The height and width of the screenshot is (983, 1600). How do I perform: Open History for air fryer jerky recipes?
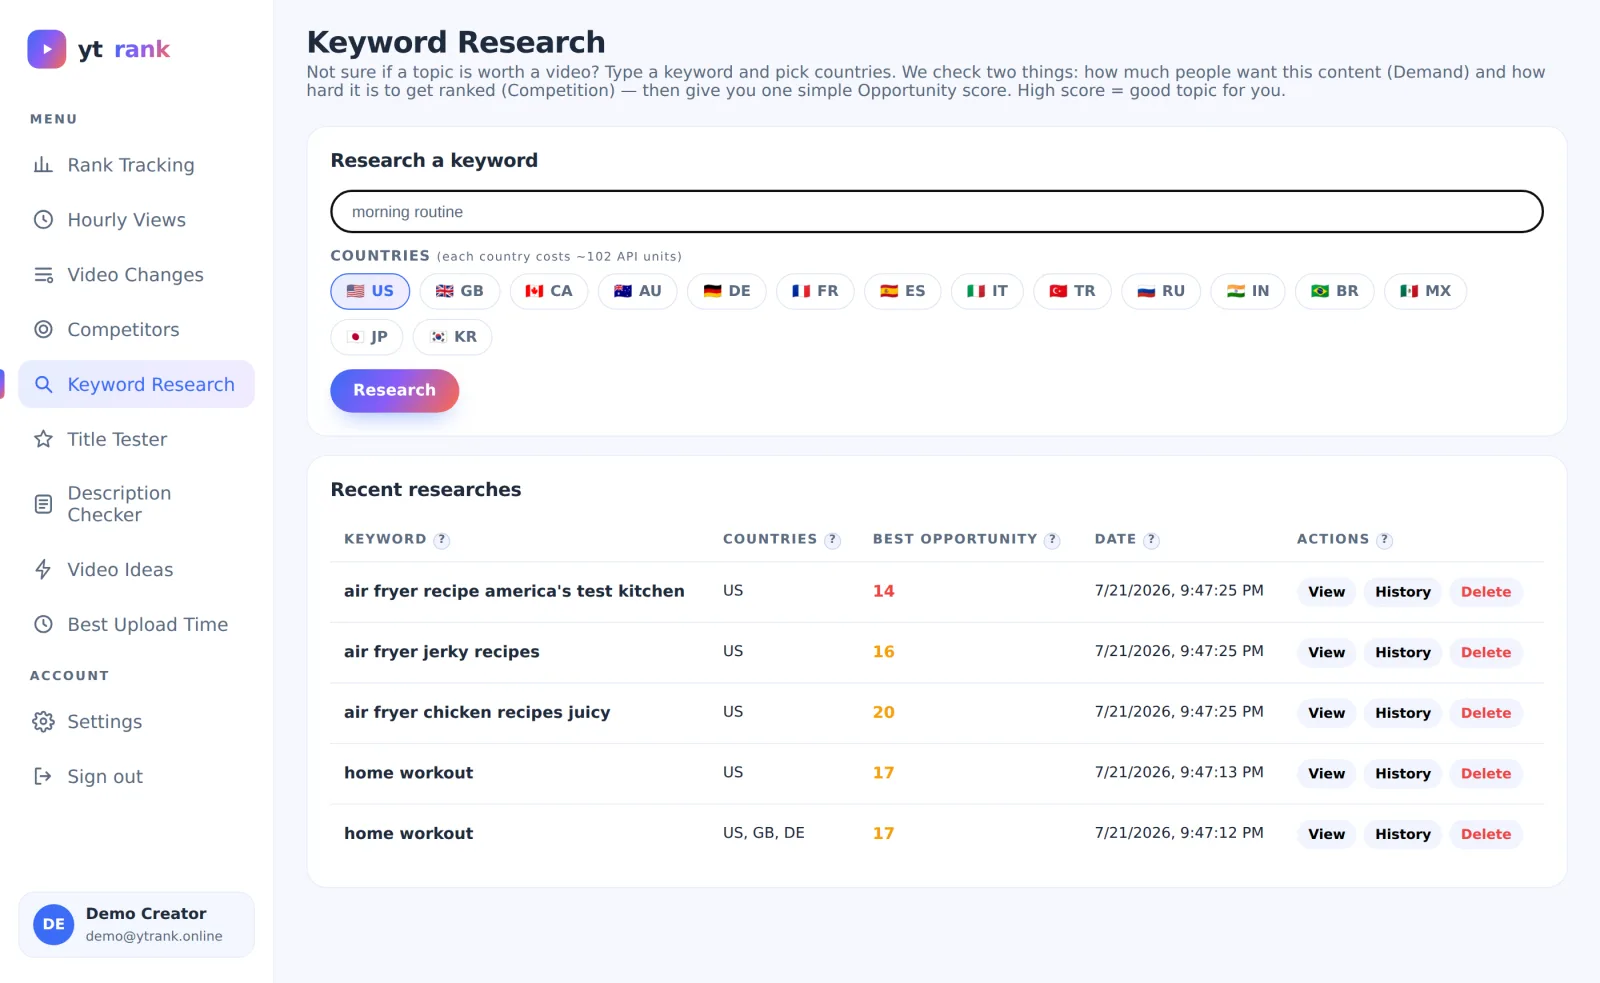point(1403,653)
